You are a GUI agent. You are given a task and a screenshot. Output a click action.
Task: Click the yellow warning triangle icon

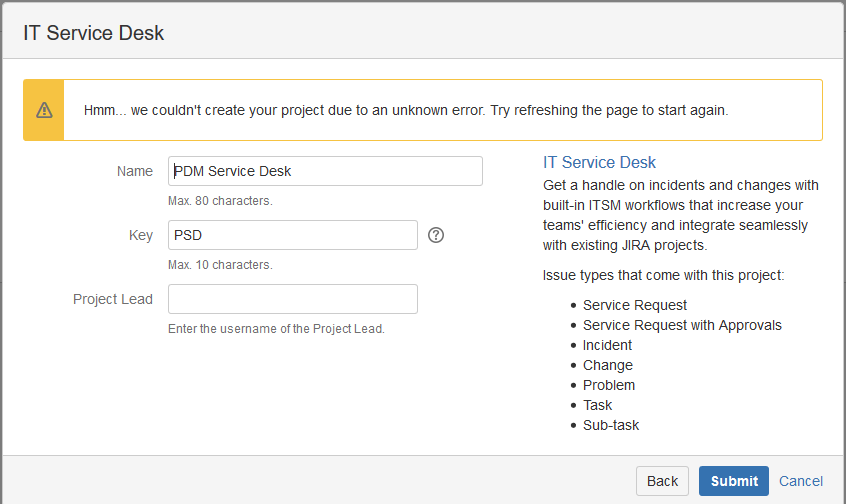[x=44, y=110]
